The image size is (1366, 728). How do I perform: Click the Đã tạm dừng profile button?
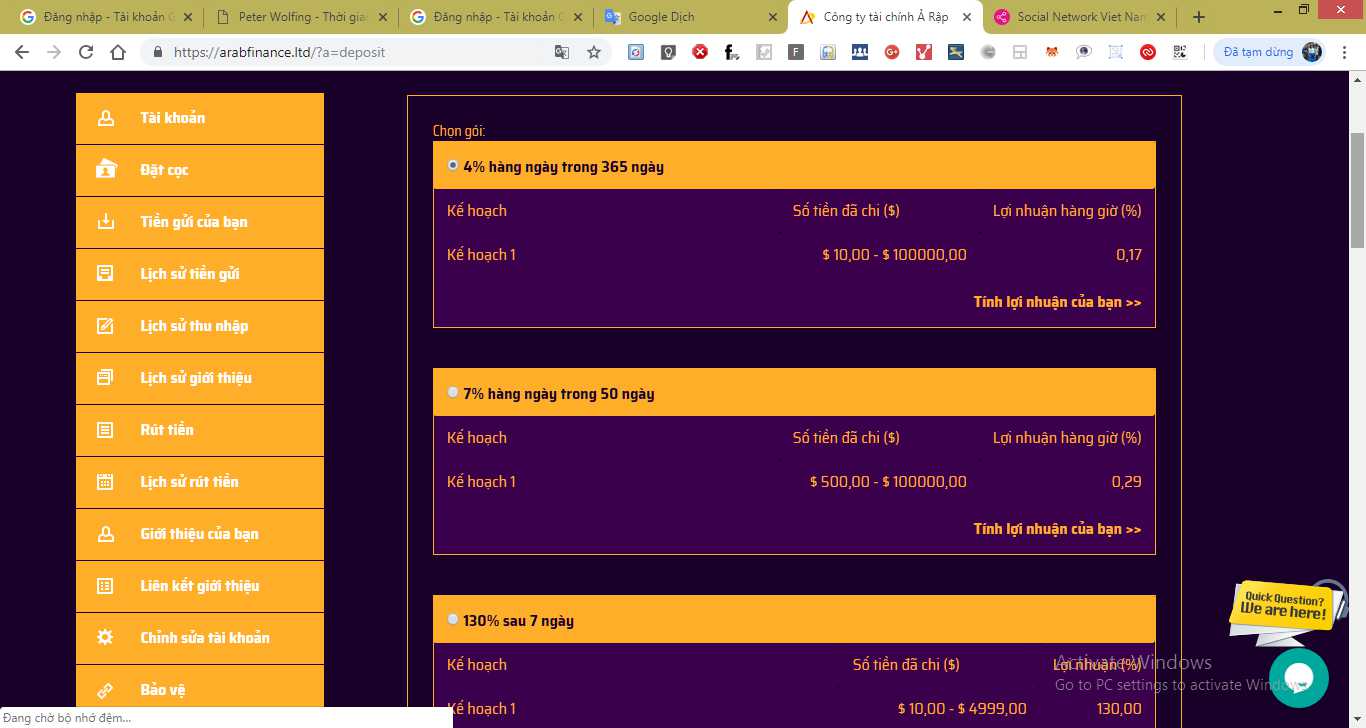click(1269, 52)
